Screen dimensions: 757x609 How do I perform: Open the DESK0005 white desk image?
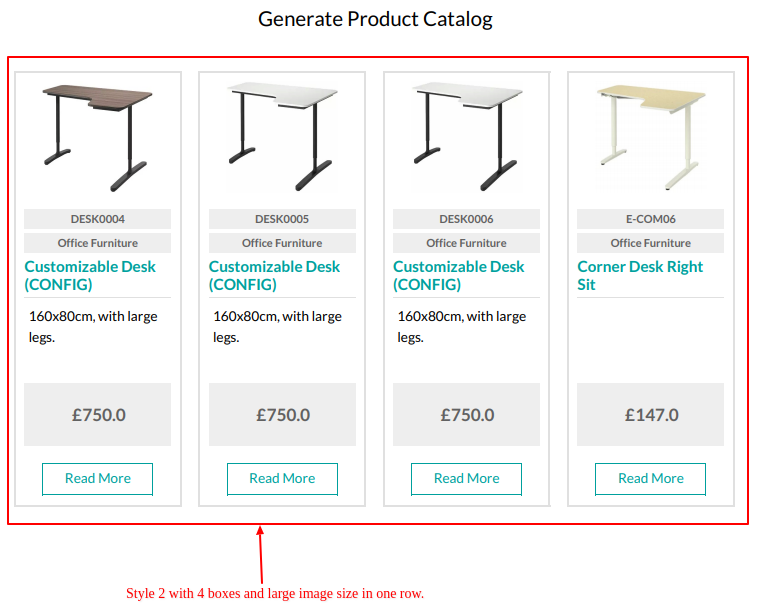tap(282, 138)
